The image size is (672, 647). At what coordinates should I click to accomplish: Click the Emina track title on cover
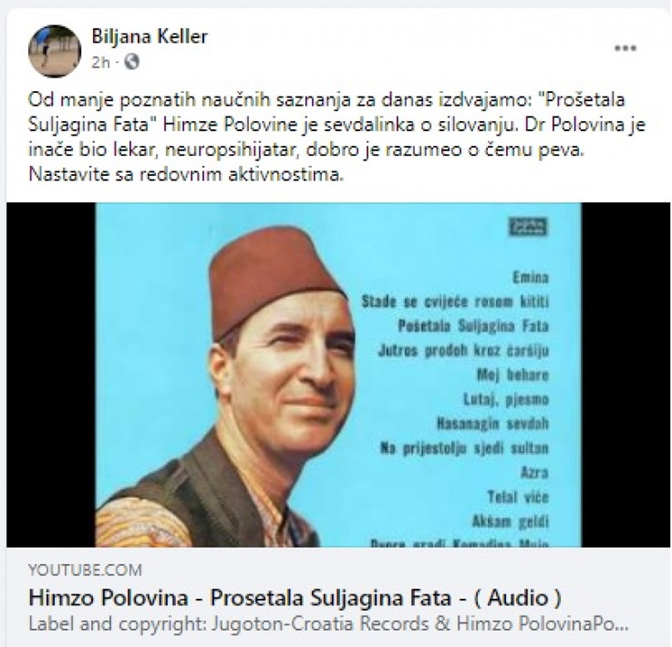(531, 277)
